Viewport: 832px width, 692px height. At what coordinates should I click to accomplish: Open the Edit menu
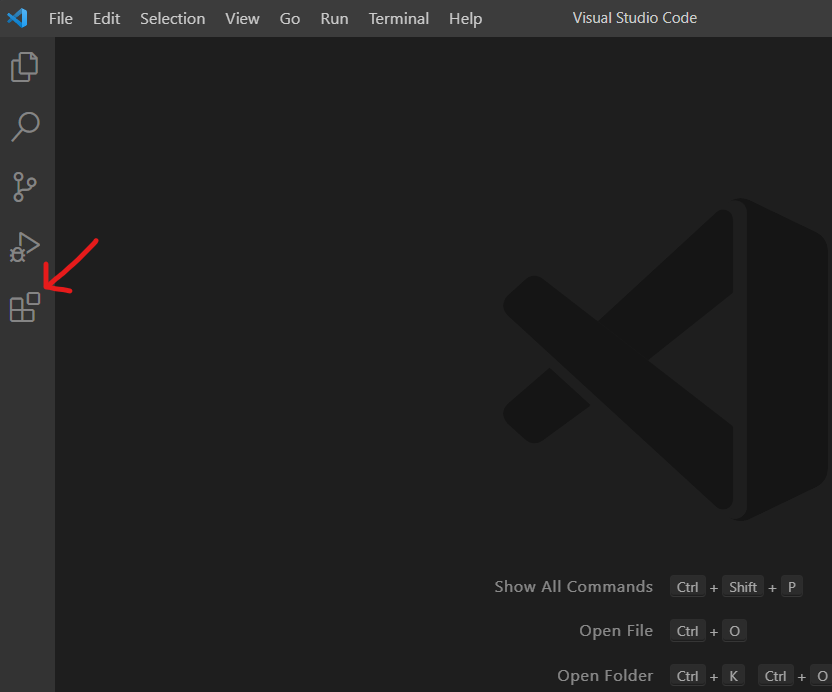106,18
